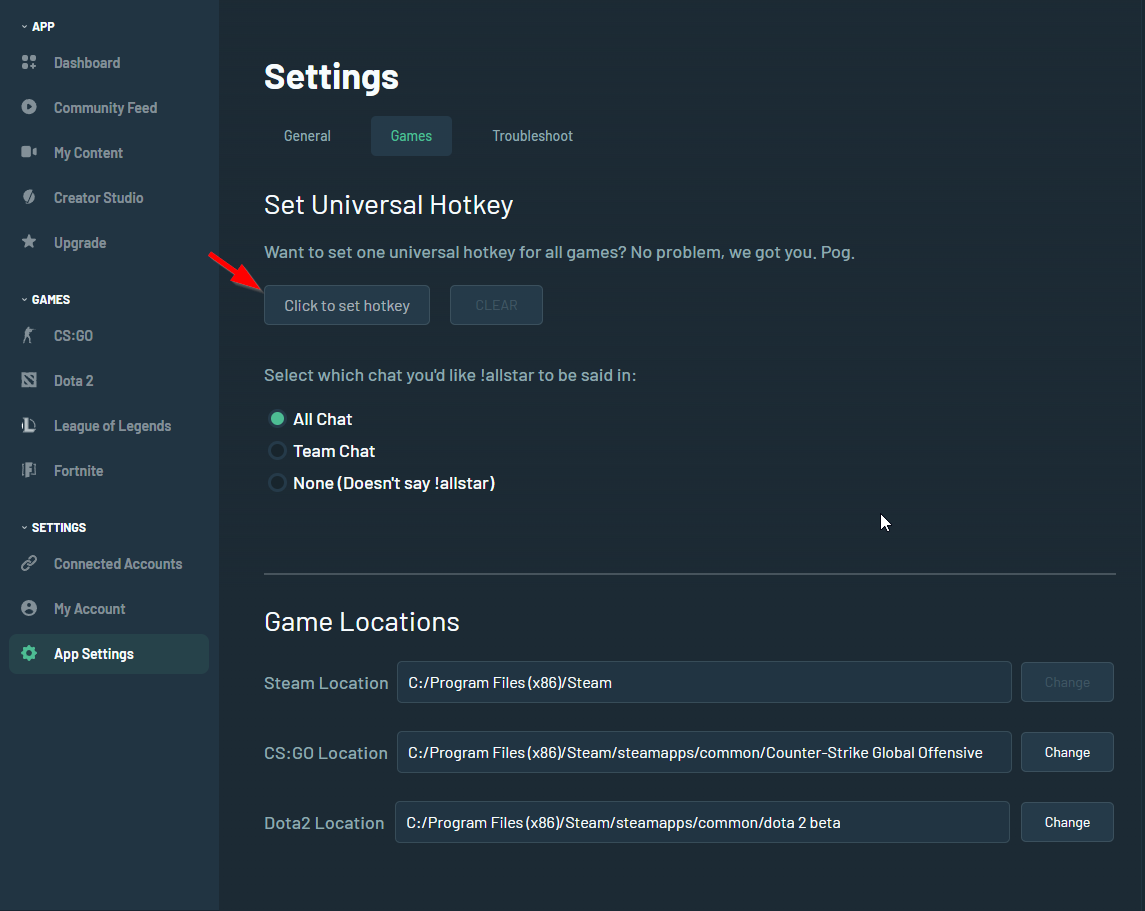Switch to the General tab
The height and width of the screenshot is (911, 1145).
pyautogui.click(x=307, y=135)
